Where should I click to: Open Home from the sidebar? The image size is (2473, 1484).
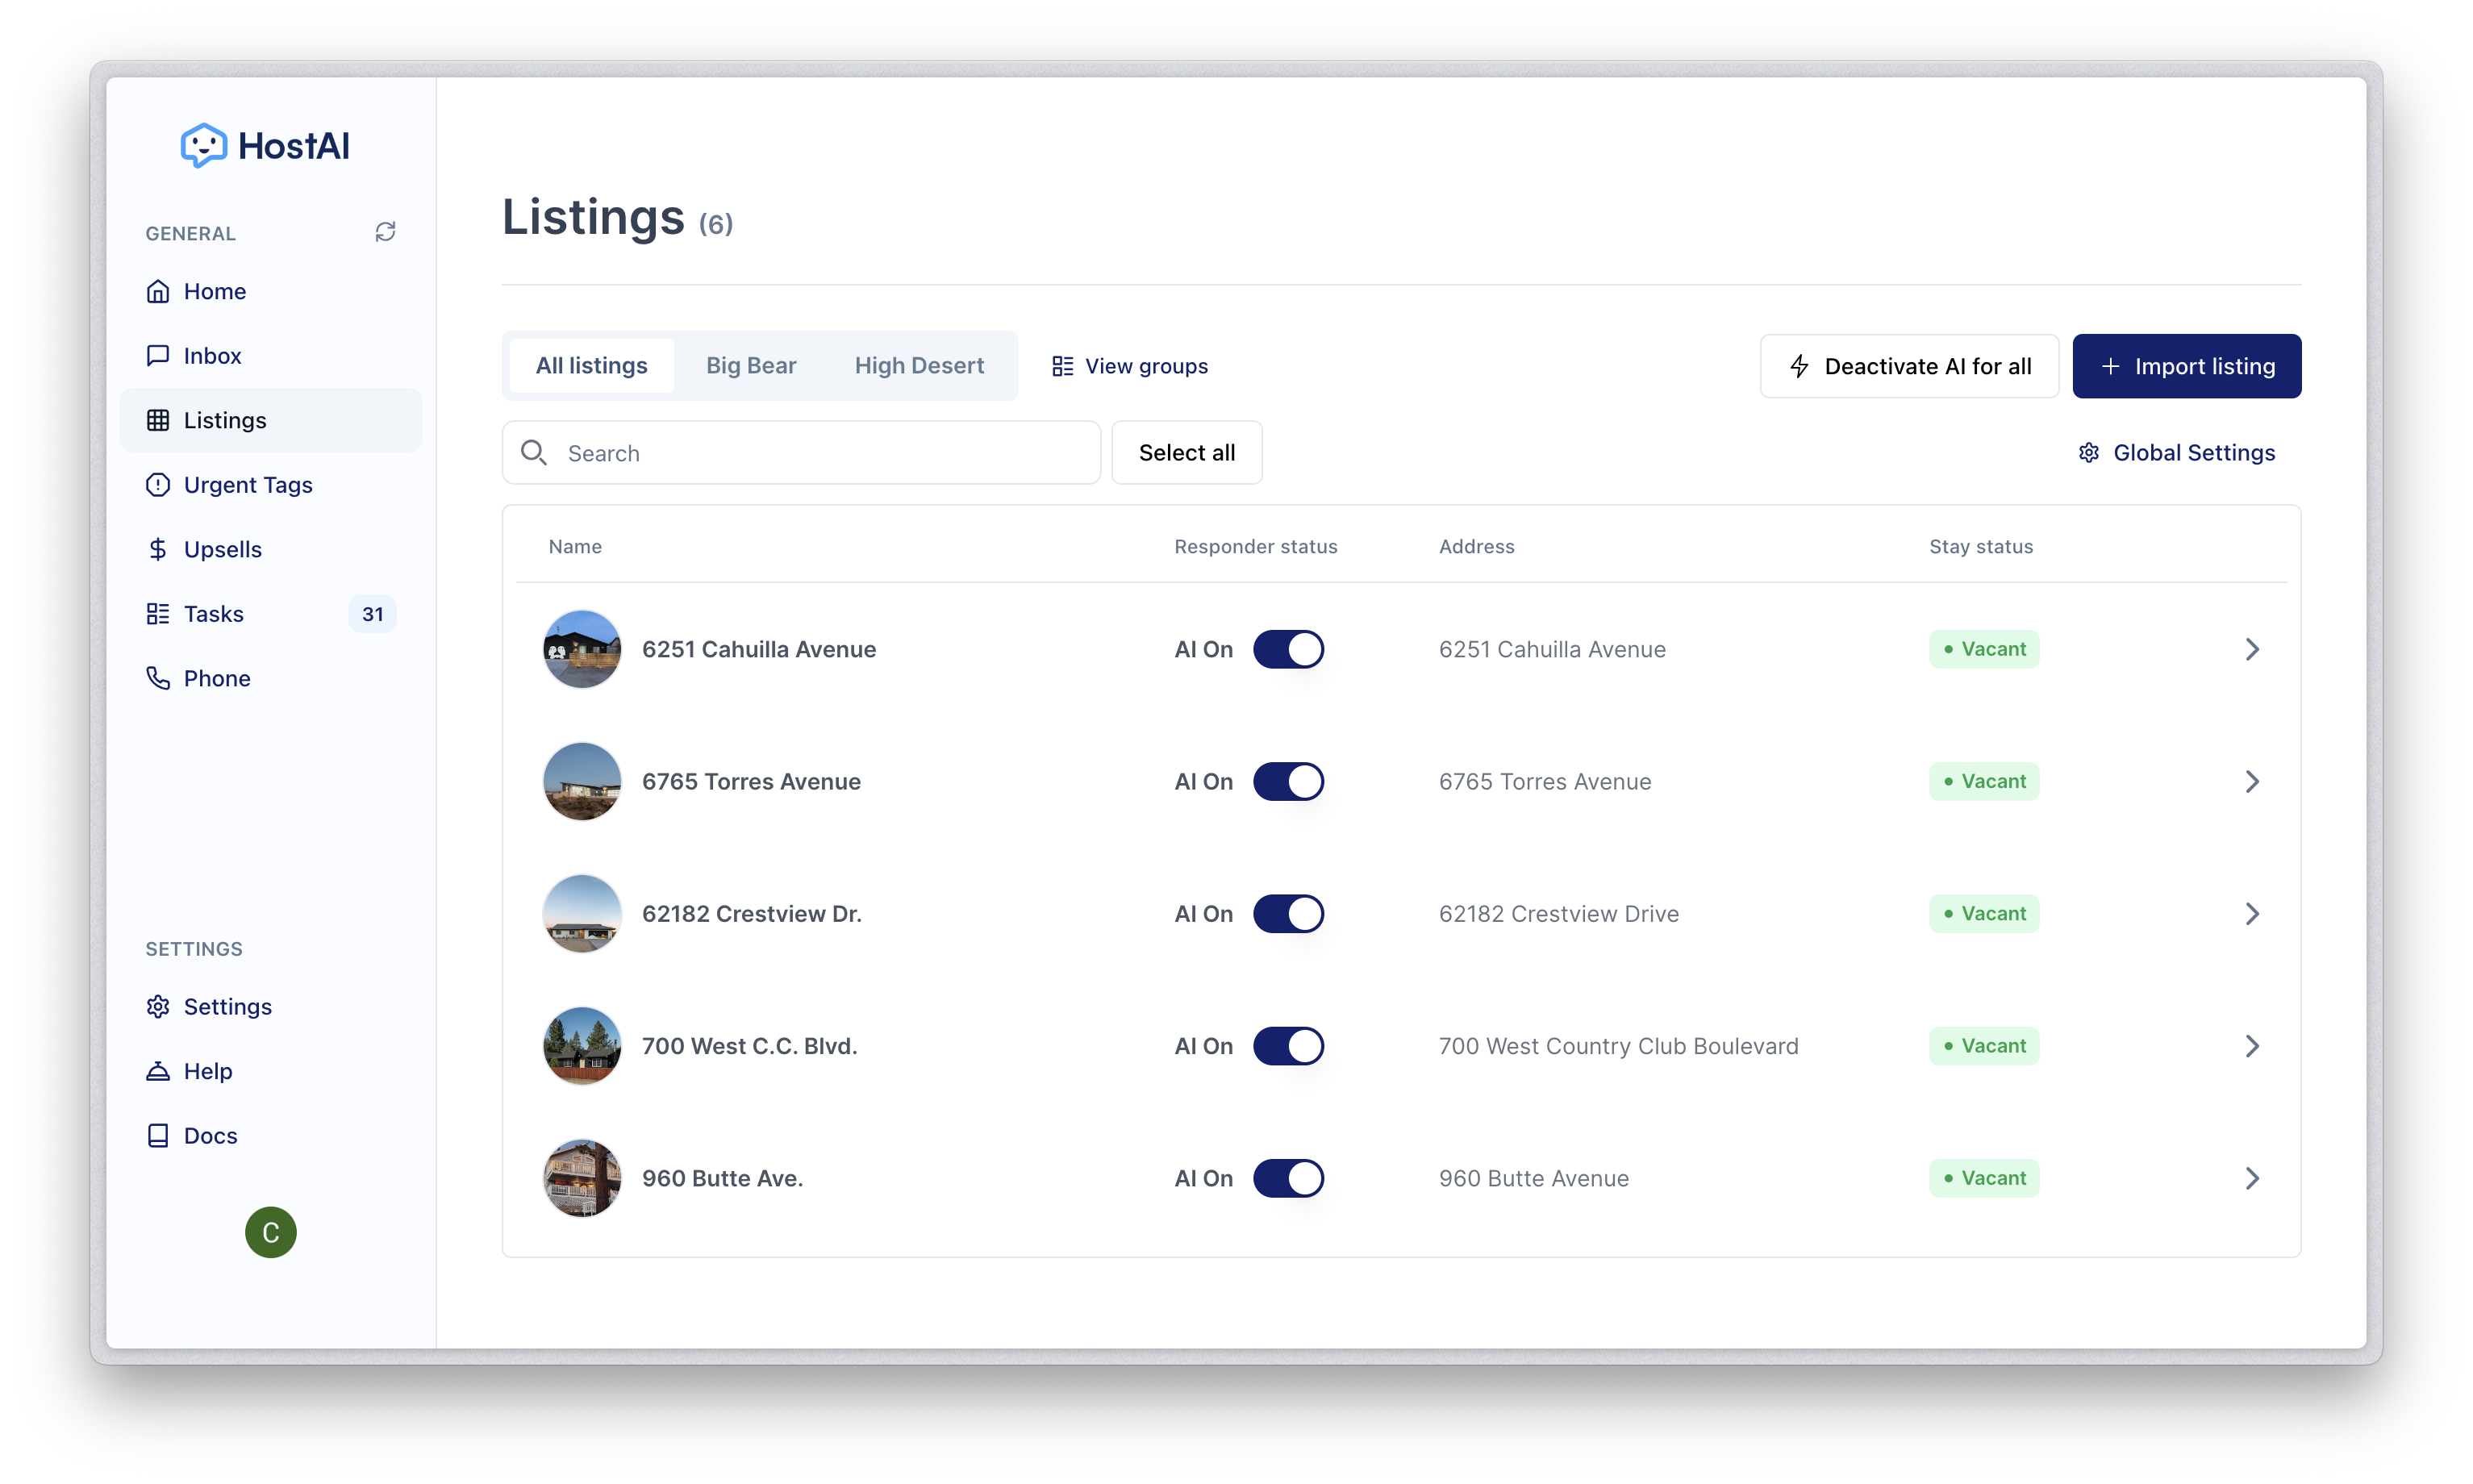point(214,291)
